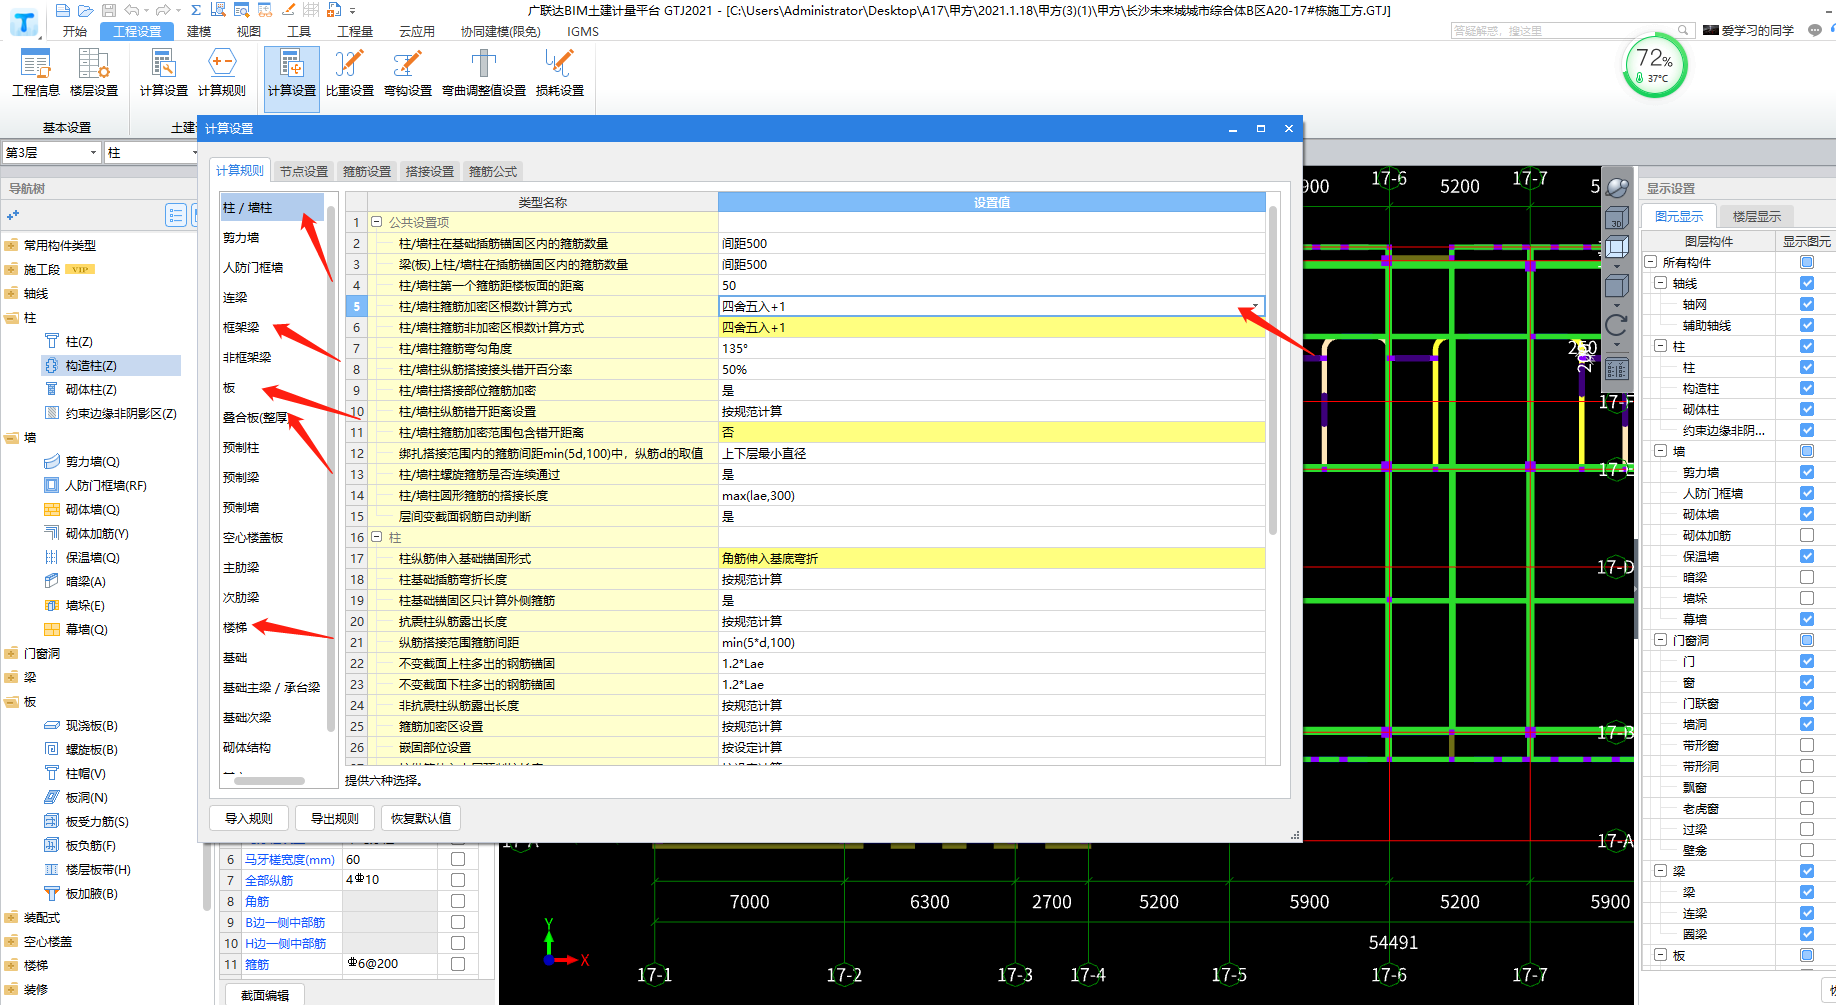Select 构造柱(Z) in navigation tree
The image size is (1836, 1005).
click(91, 366)
